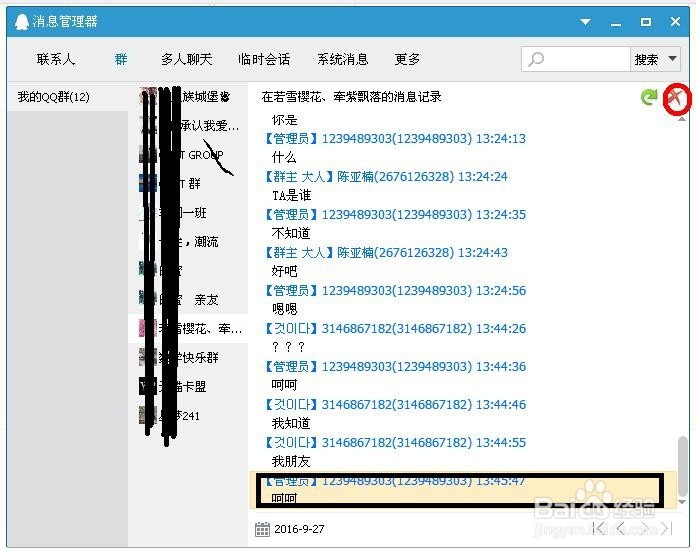
Task: Click message text 什么
Action: [284, 157]
